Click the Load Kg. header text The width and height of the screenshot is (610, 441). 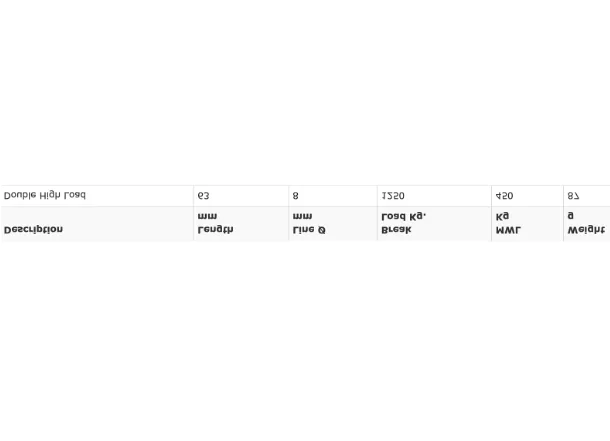point(404,216)
